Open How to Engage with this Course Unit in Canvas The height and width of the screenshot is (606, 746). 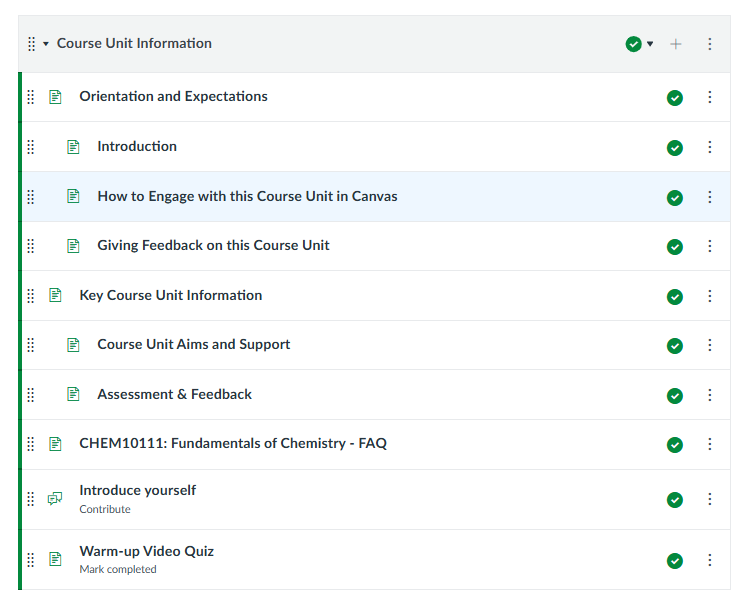(247, 196)
